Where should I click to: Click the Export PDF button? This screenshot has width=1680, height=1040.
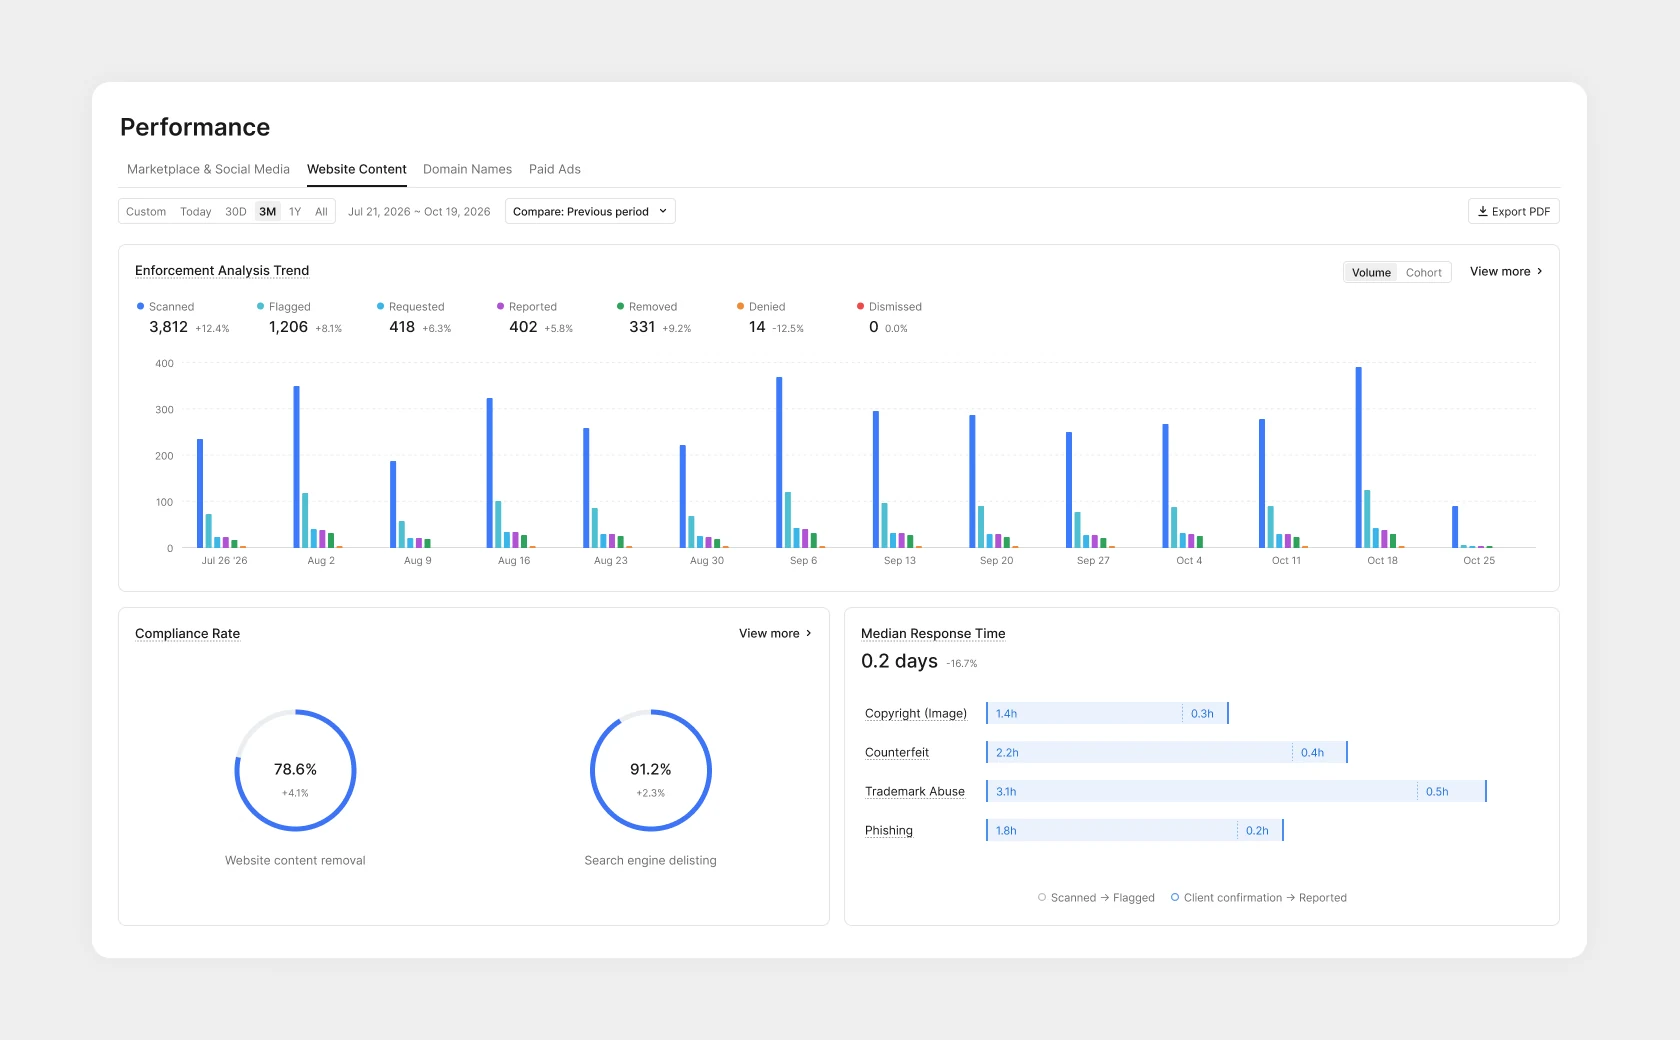pos(1514,211)
